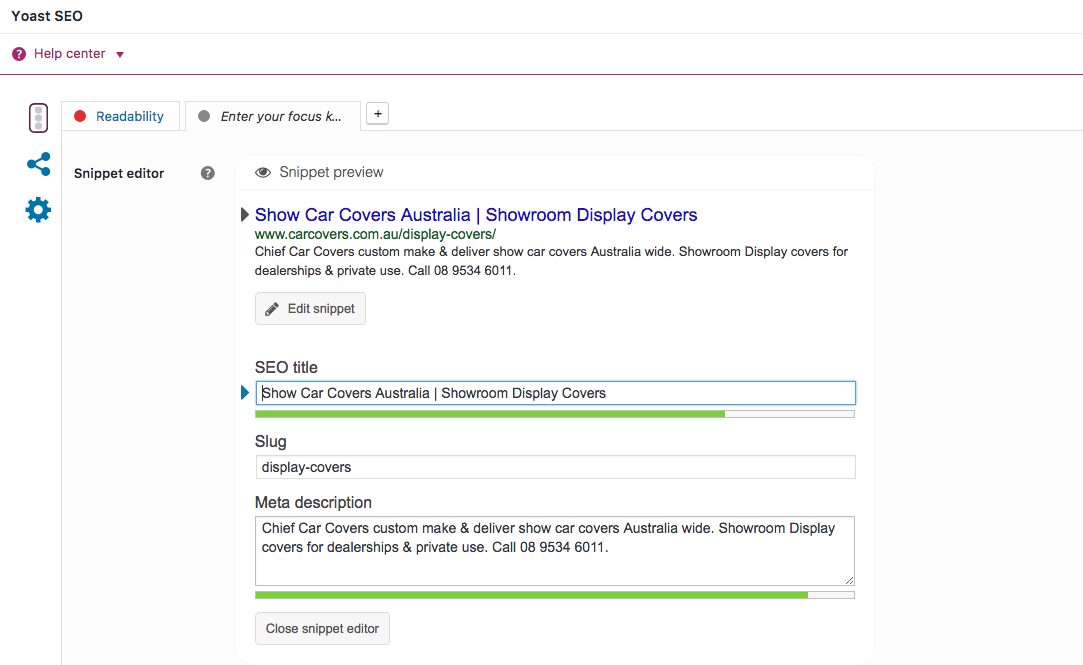Click the Edit snippet button
The height and width of the screenshot is (665, 1083).
click(310, 309)
